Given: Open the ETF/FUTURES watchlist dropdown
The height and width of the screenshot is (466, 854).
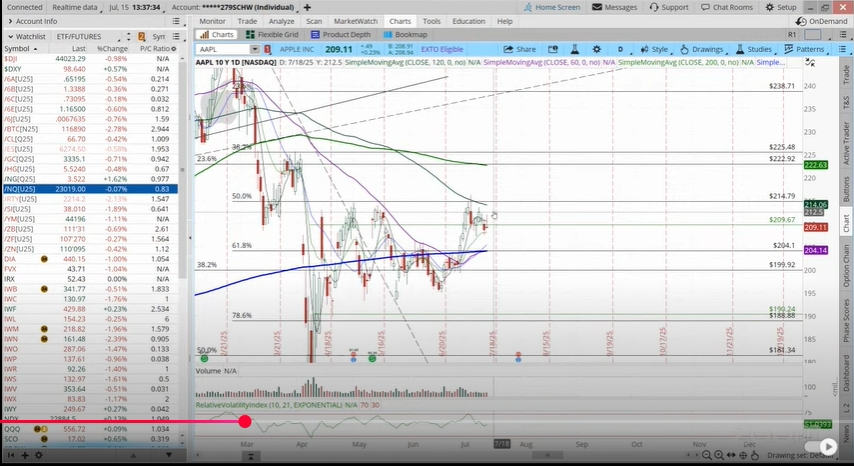Looking at the screenshot, I should [x=87, y=36].
